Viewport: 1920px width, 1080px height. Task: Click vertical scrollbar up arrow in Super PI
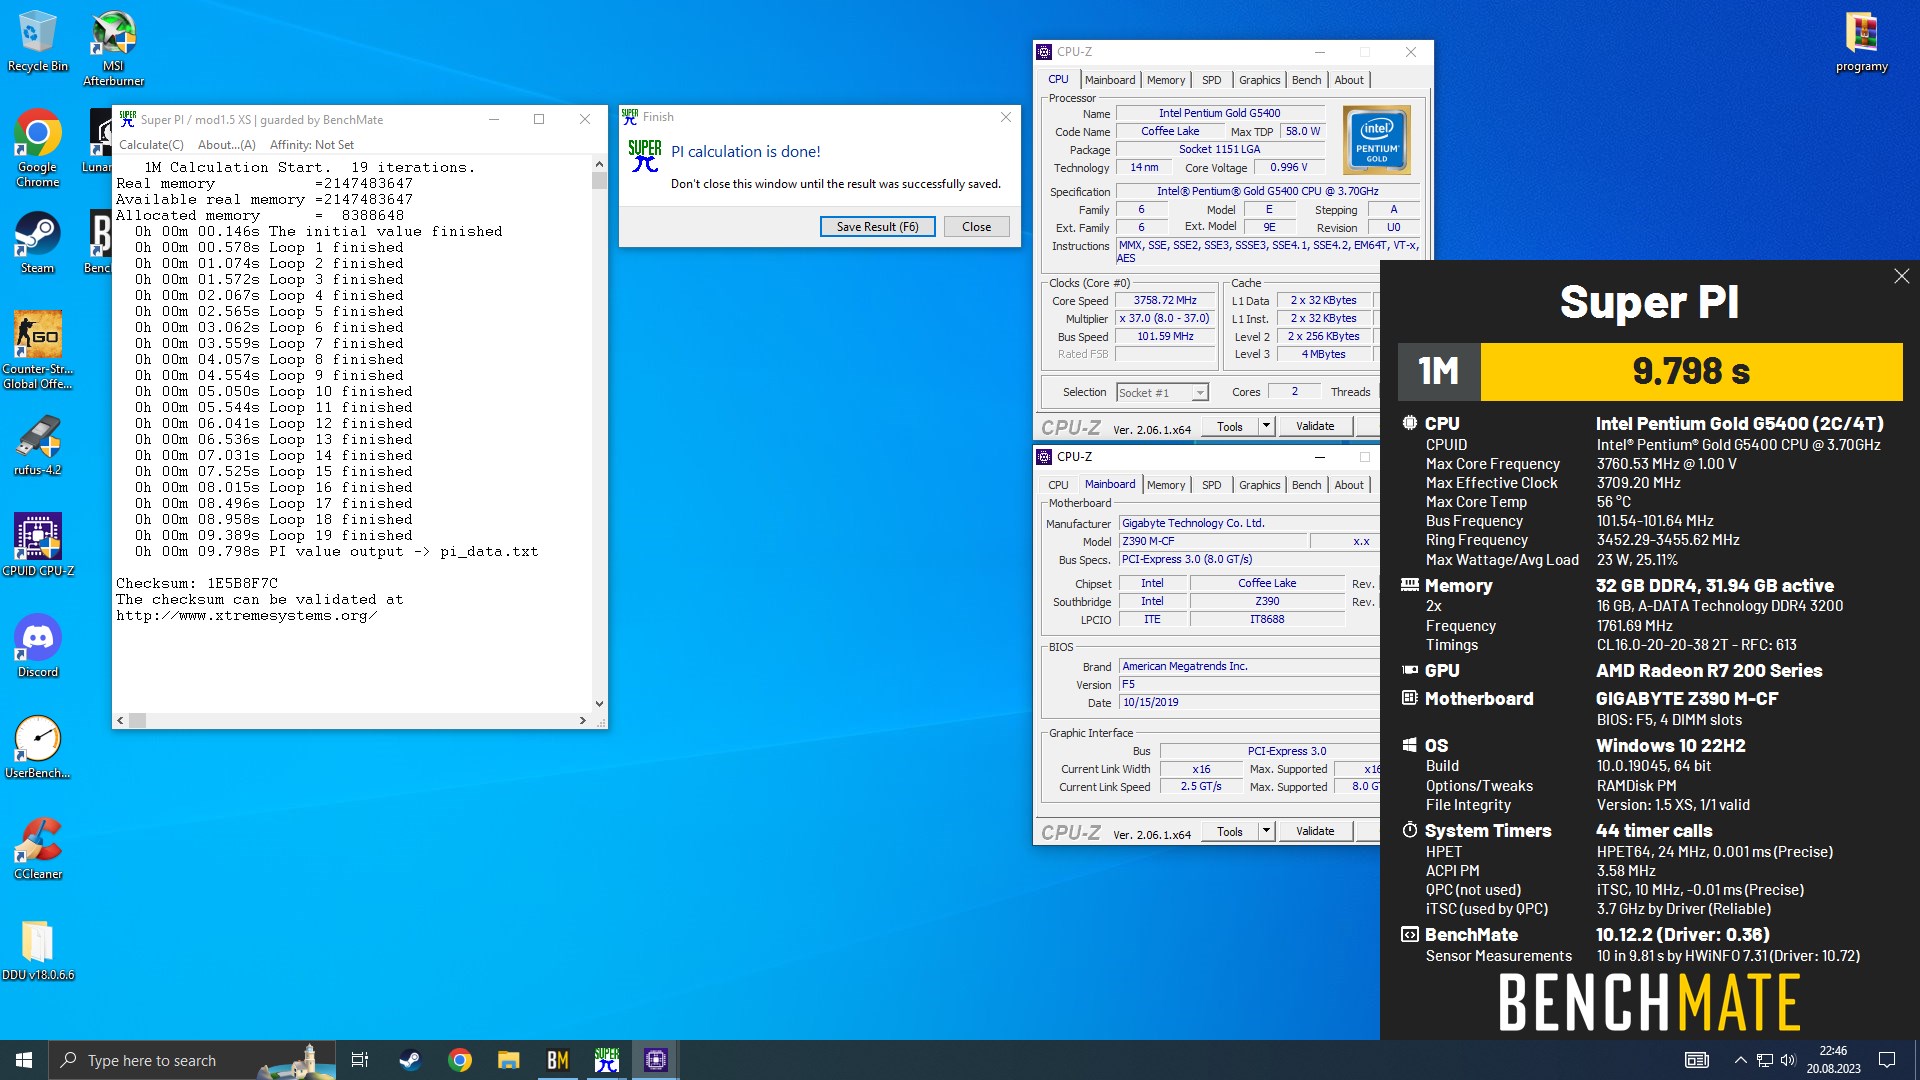pyautogui.click(x=599, y=164)
